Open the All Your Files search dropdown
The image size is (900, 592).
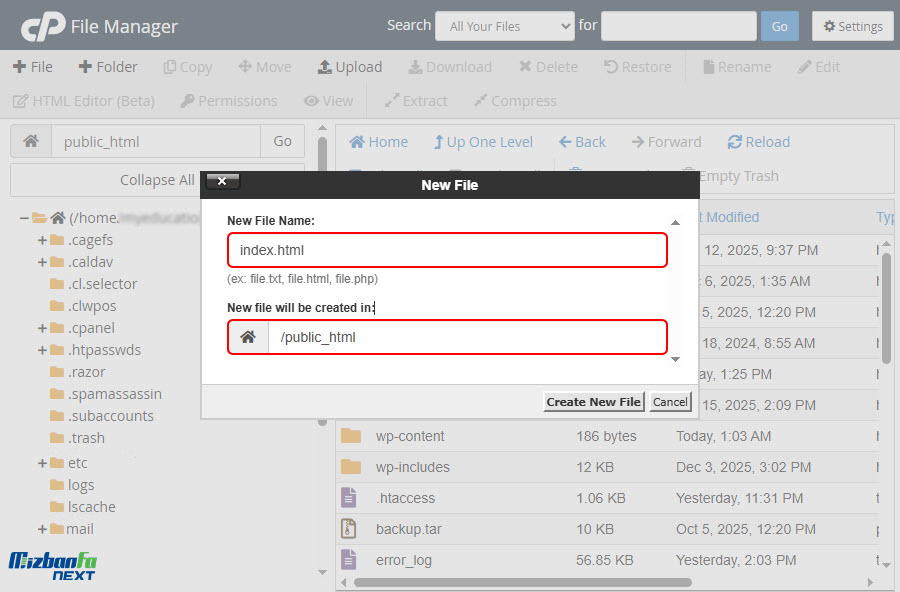click(x=504, y=26)
